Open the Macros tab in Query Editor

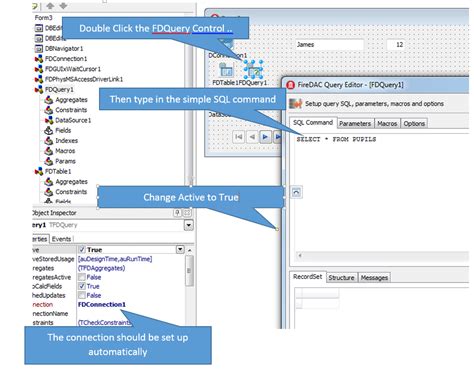(x=387, y=124)
